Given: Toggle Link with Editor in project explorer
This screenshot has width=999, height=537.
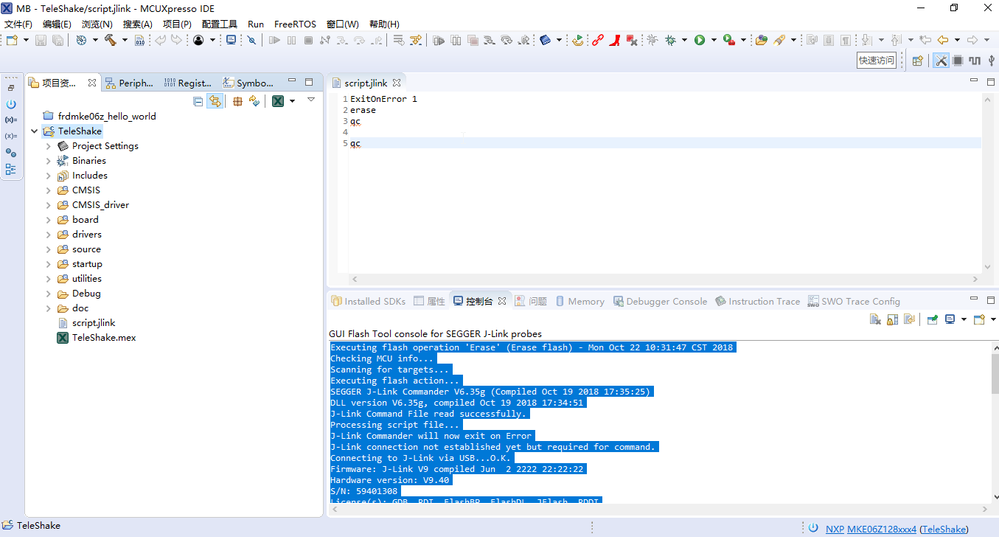Looking at the screenshot, I should (215, 101).
